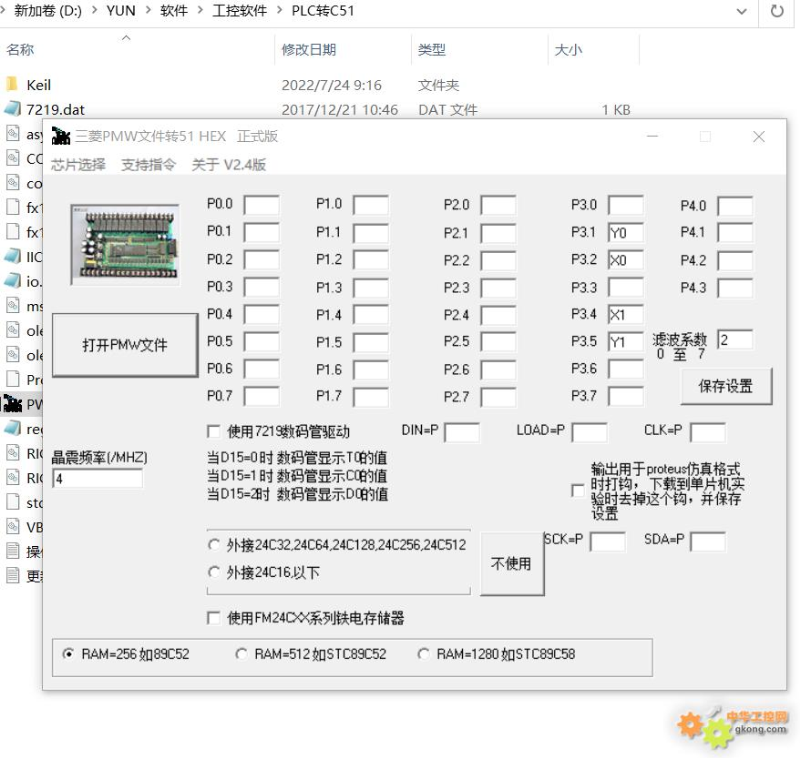Viewport: 800px width, 758px height.
Task: Expand the address bar history dropdown
Action: point(741,12)
